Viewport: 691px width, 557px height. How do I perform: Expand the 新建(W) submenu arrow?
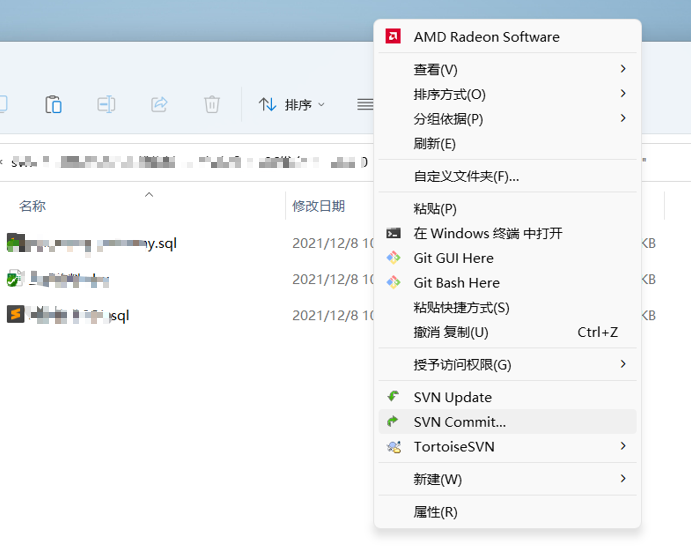[x=623, y=479]
